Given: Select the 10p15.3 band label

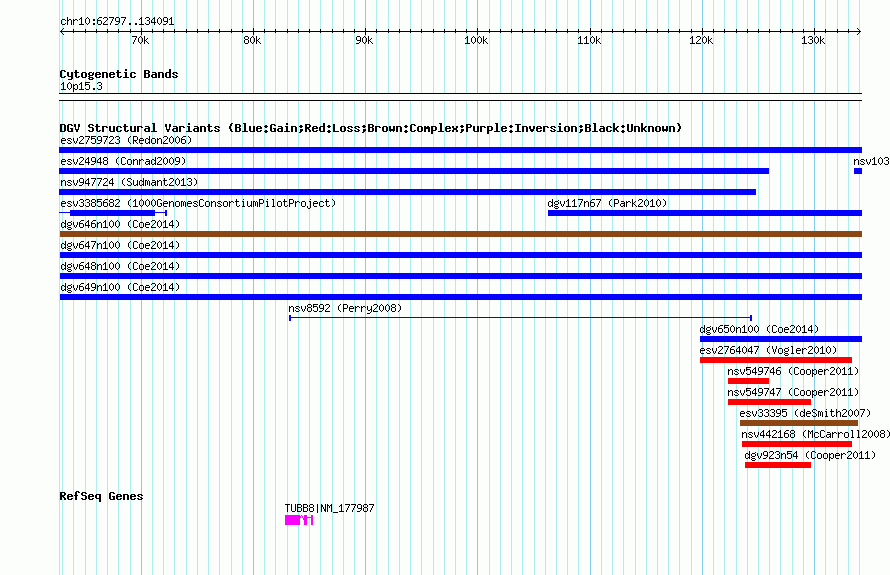Looking at the screenshot, I should pos(81,86).
